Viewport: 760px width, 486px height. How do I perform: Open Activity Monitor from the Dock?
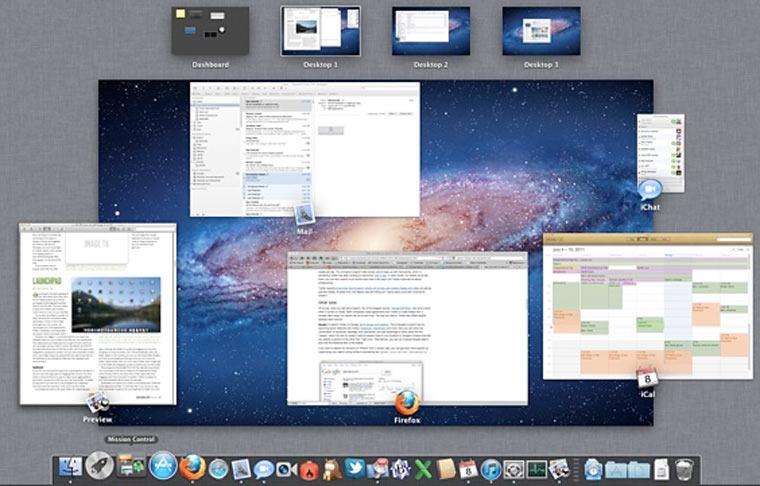coord(537,469)
